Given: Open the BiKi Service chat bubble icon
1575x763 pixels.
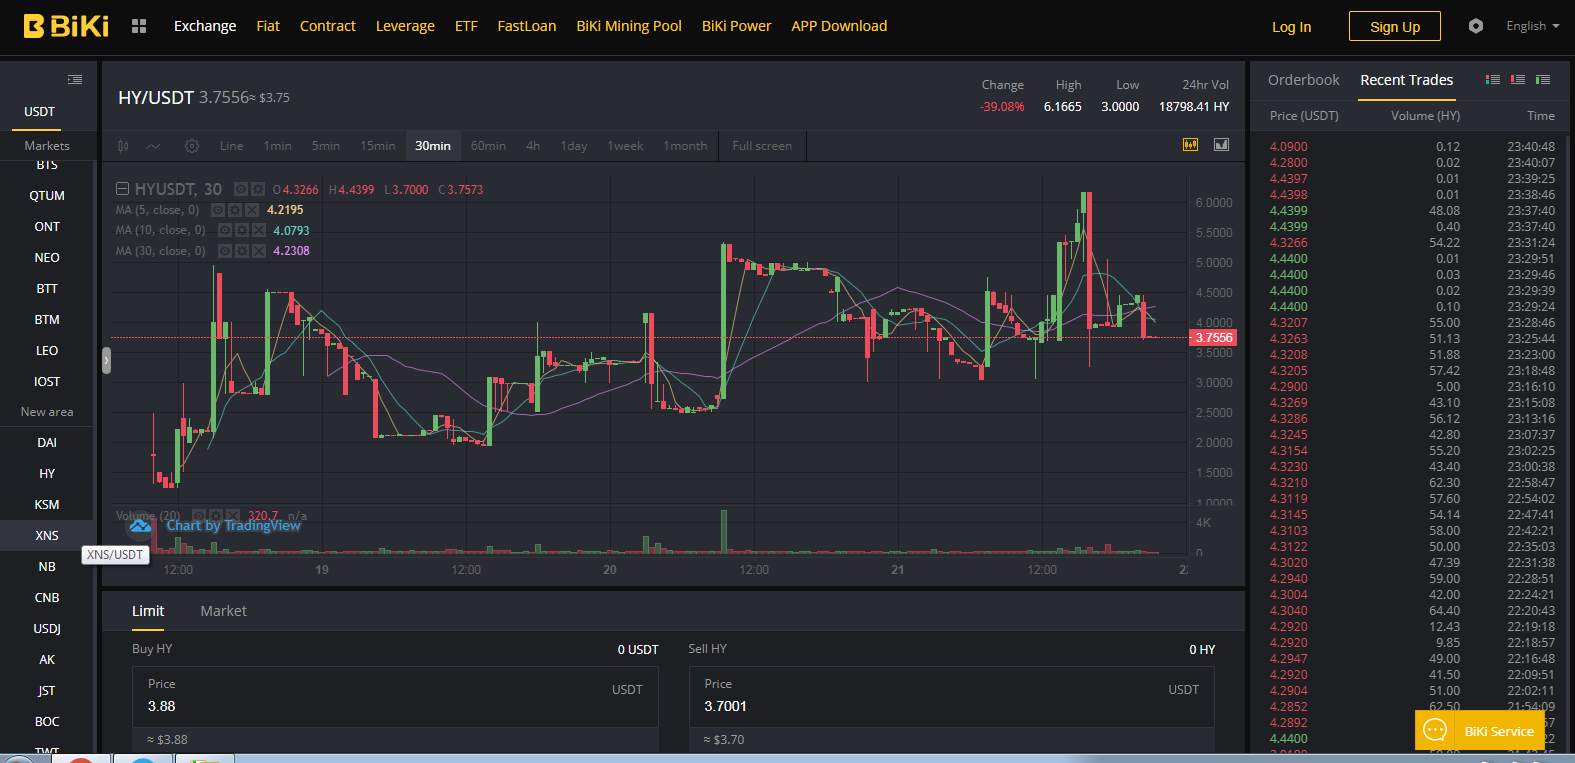Looking at the screenshot, I should tap(1435, 730).
